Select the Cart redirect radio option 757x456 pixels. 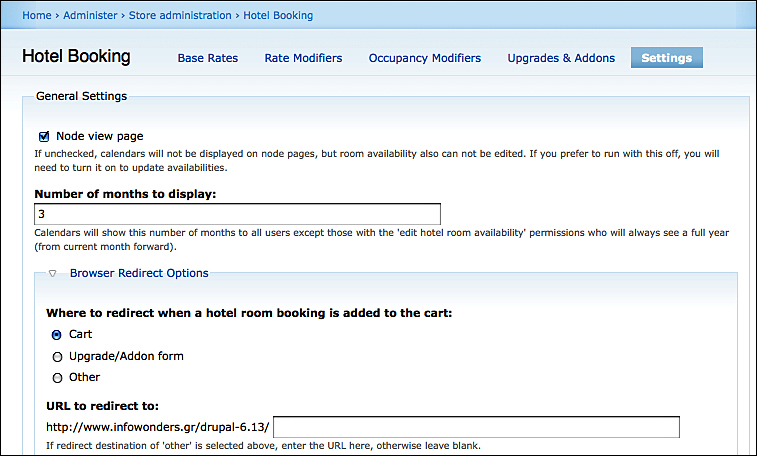tap(57, 335)
